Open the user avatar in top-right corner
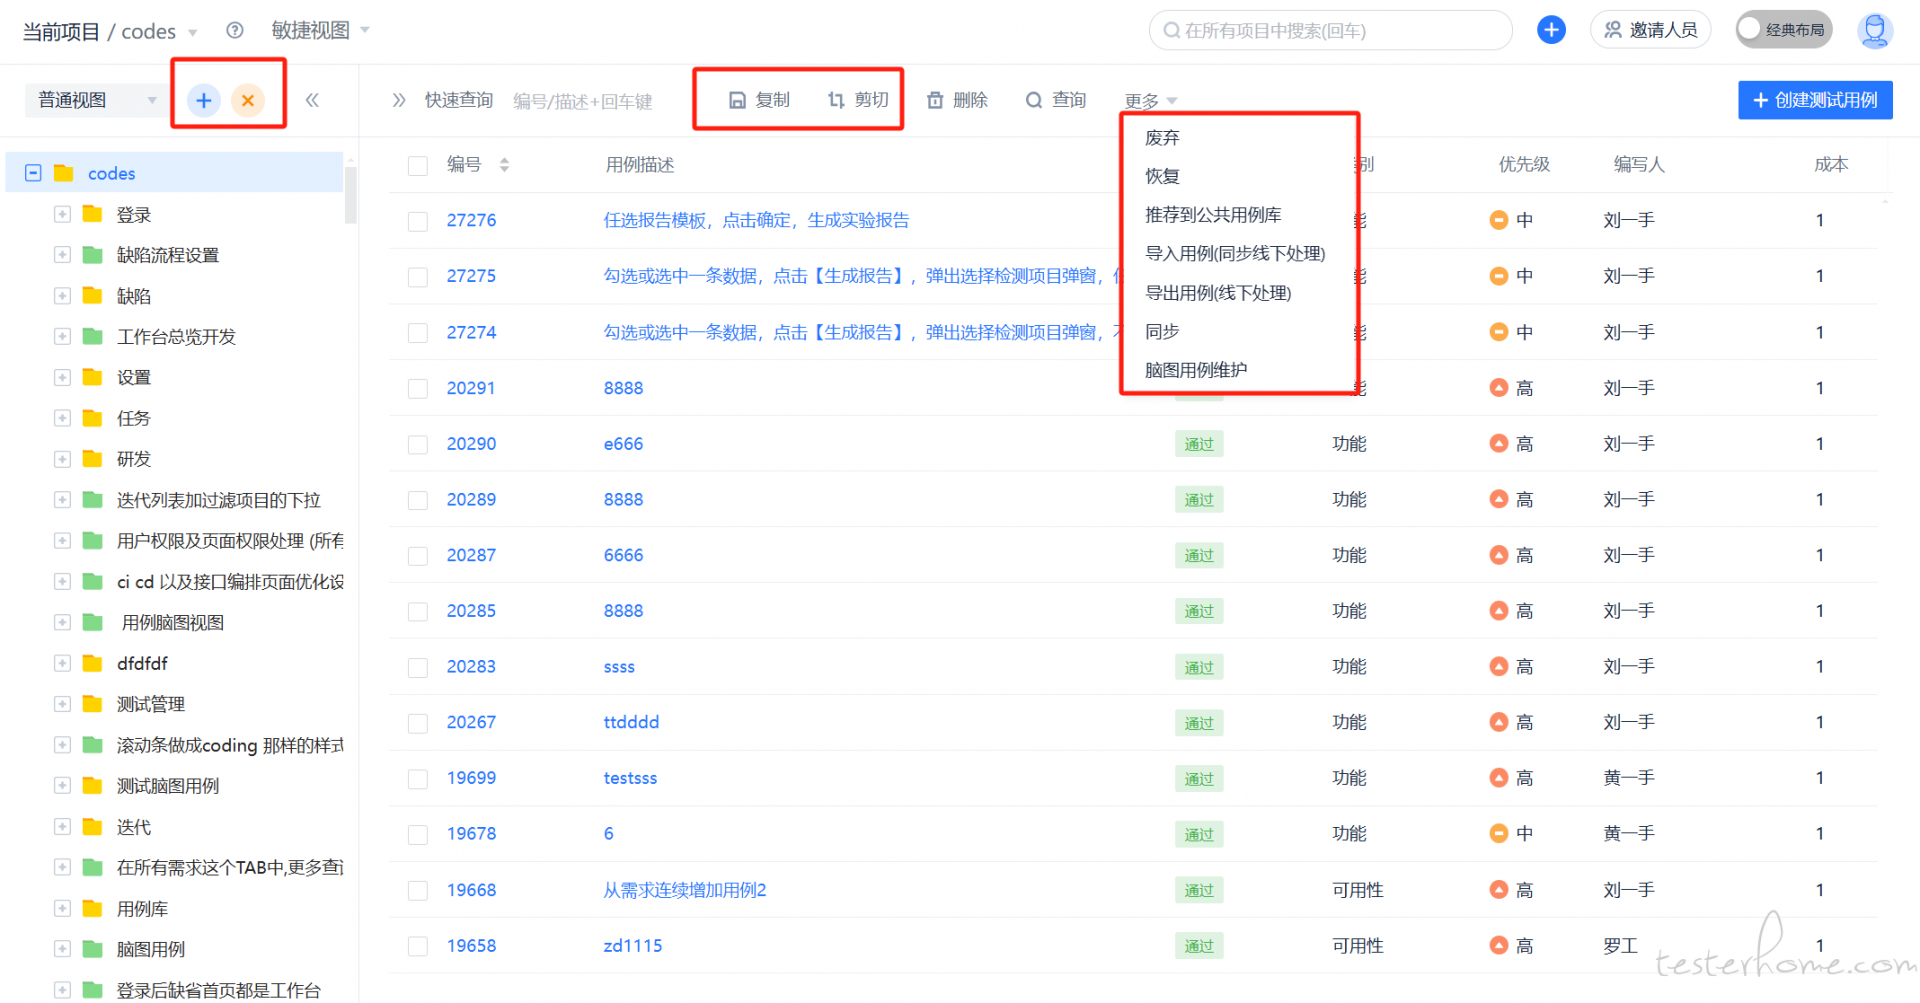 click(1874, 31)
